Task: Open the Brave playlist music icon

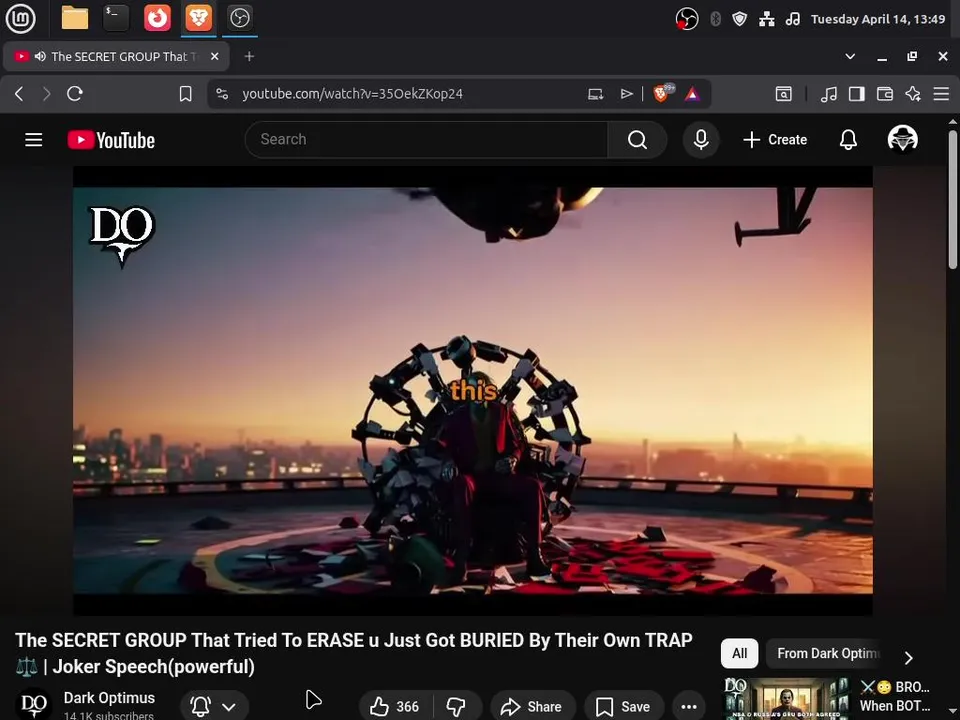Action: click(x=828, y=94)
